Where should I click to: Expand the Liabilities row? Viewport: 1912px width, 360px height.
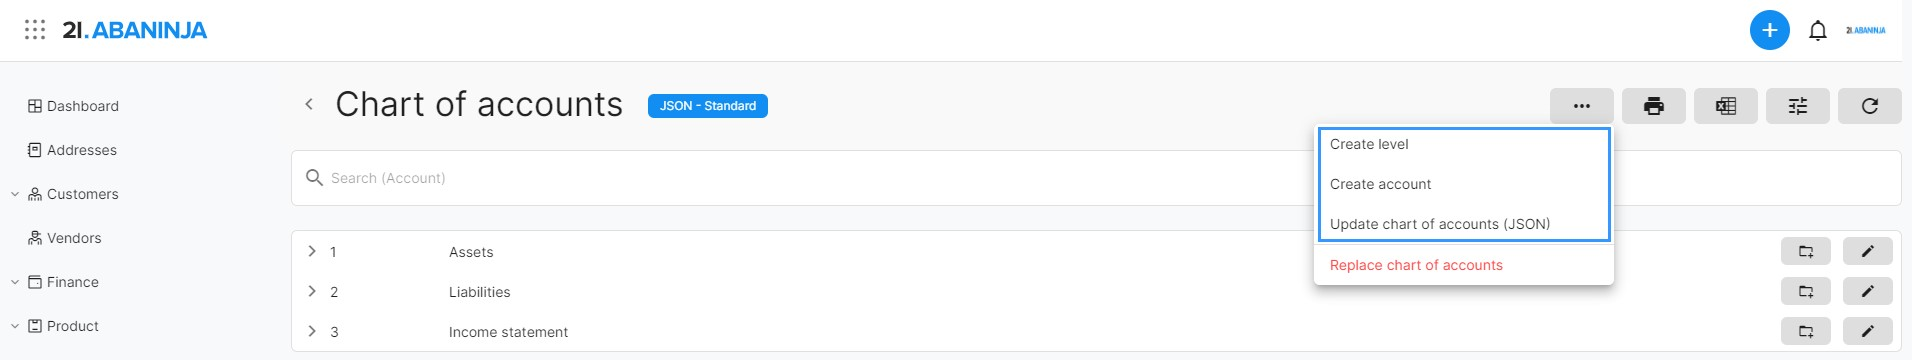(x=312, y=291)
